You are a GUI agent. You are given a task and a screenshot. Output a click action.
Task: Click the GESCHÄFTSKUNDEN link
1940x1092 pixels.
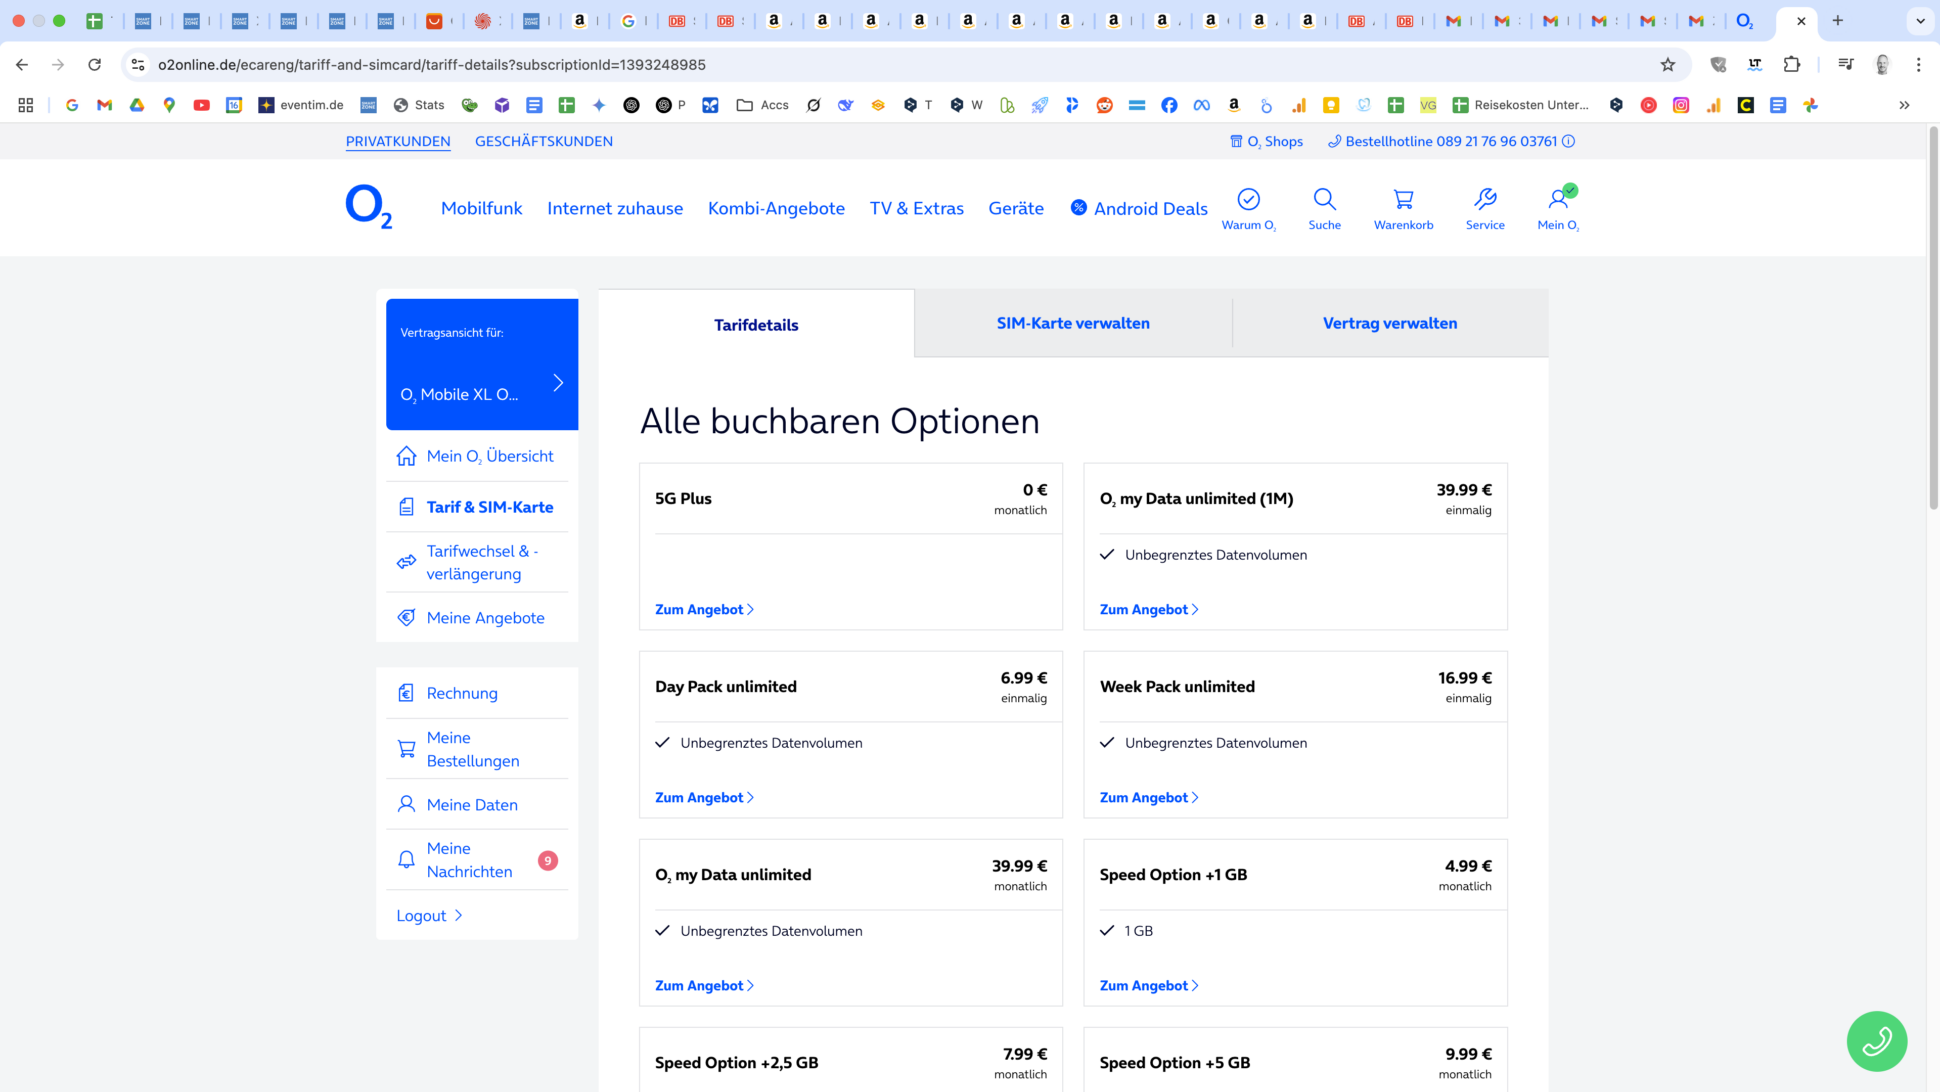pos(544,141)
